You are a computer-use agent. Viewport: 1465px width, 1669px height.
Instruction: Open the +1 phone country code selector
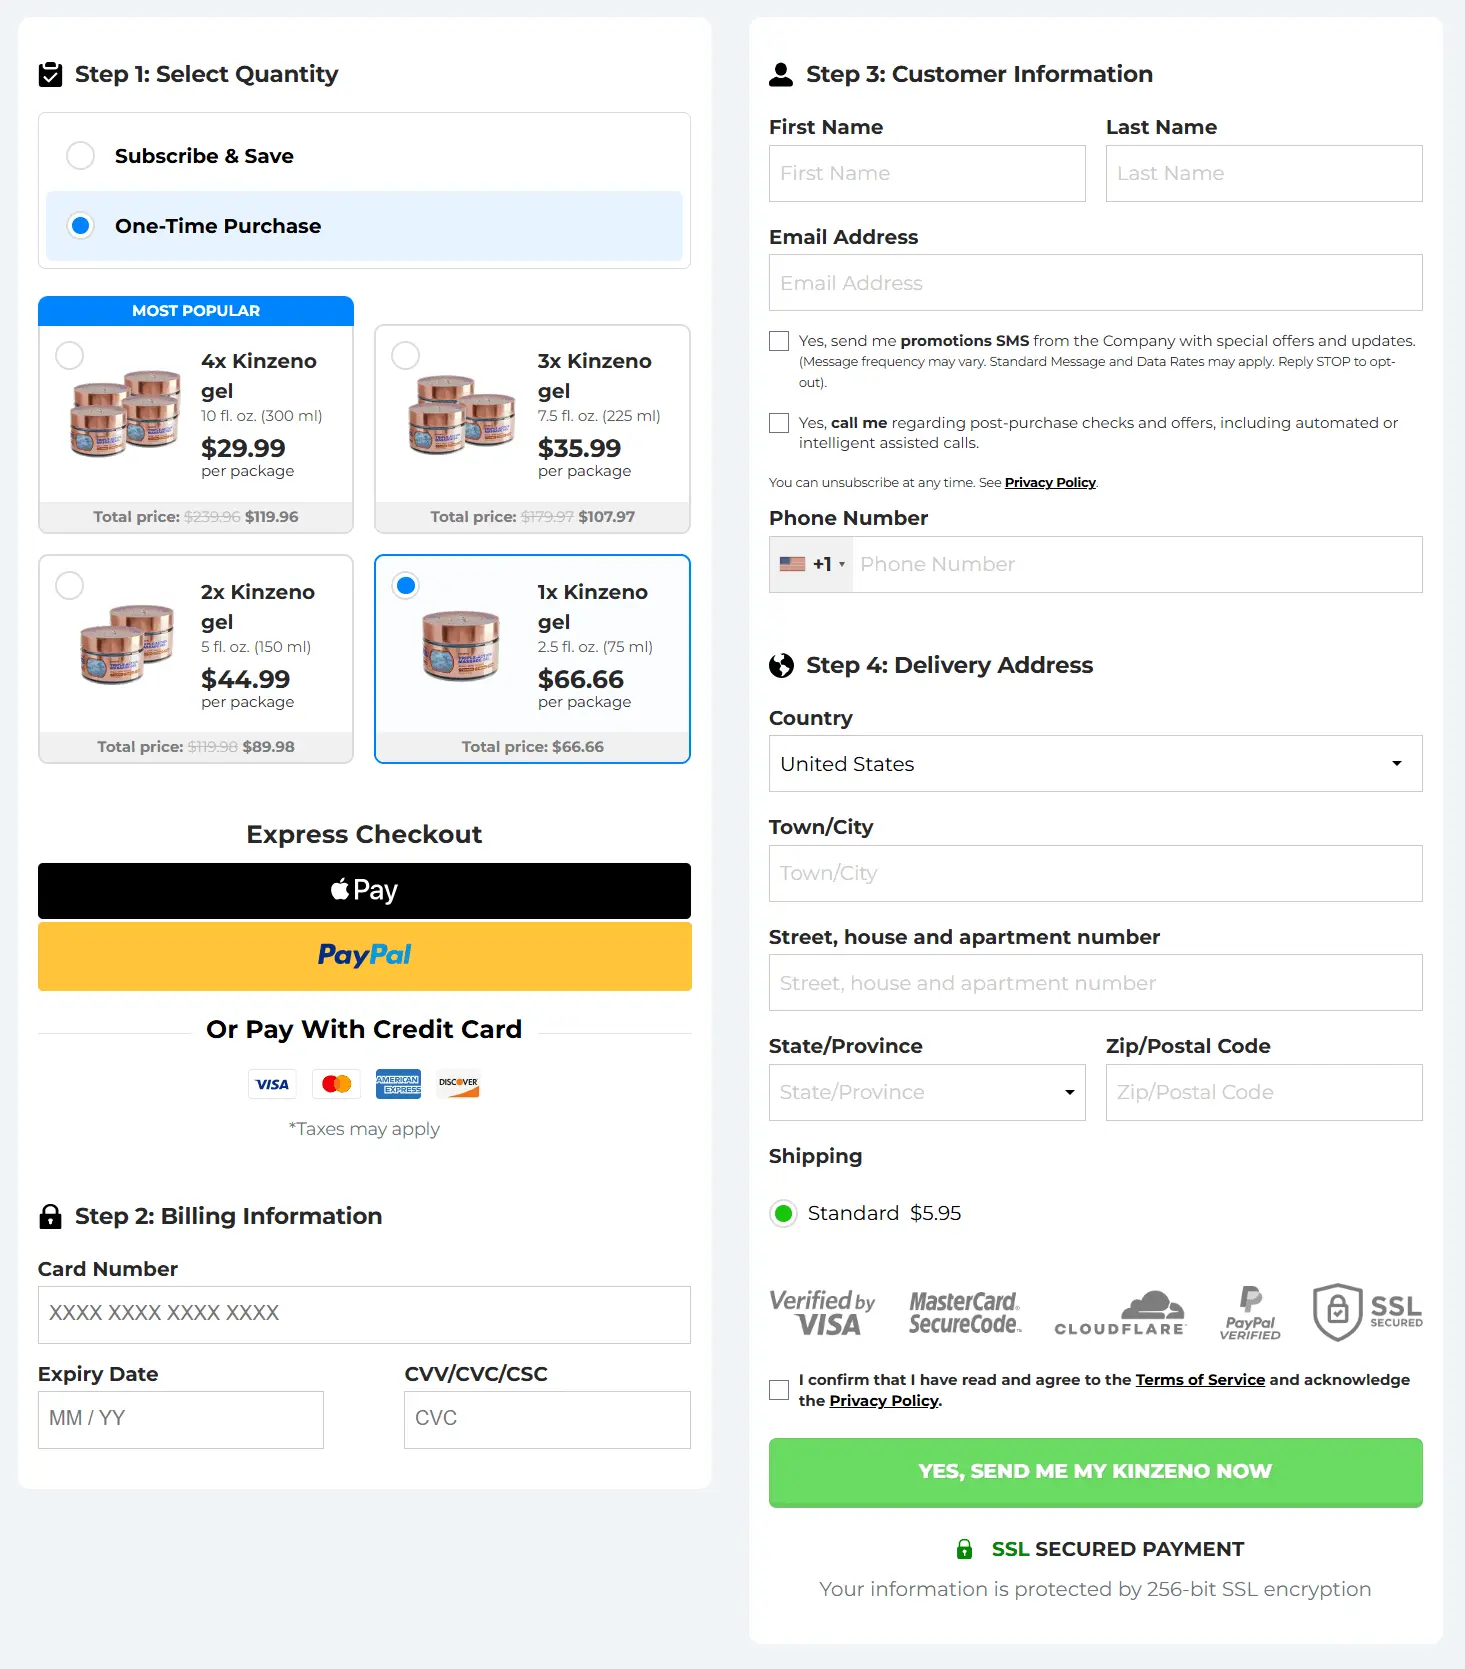click(x=812, y=564)
